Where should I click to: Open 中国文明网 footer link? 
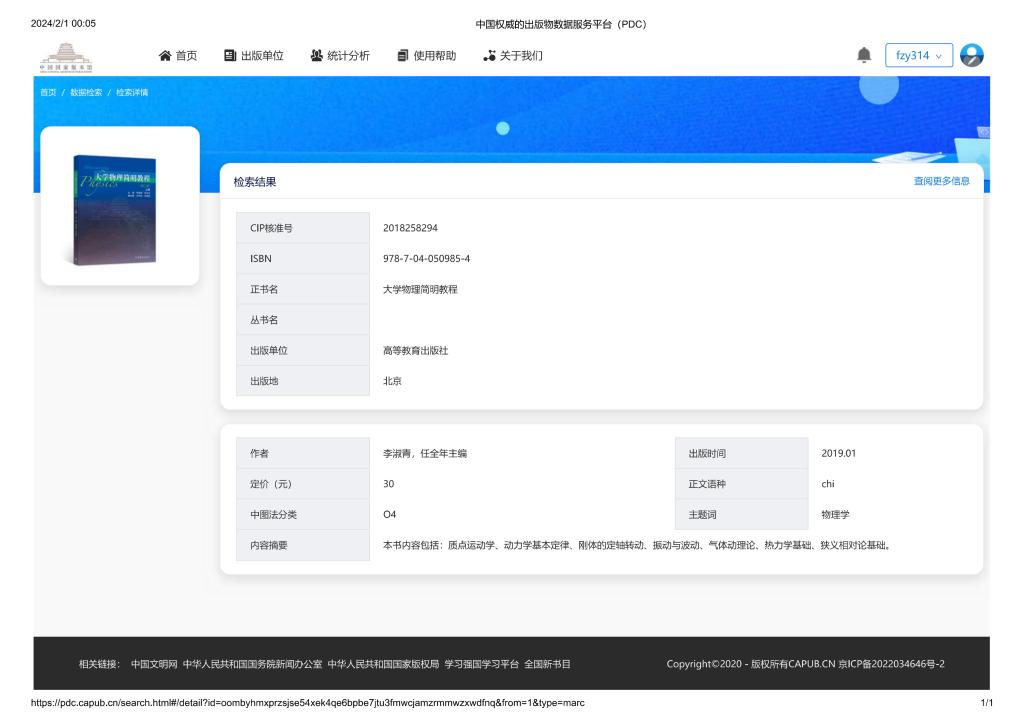tap(154, 664)
